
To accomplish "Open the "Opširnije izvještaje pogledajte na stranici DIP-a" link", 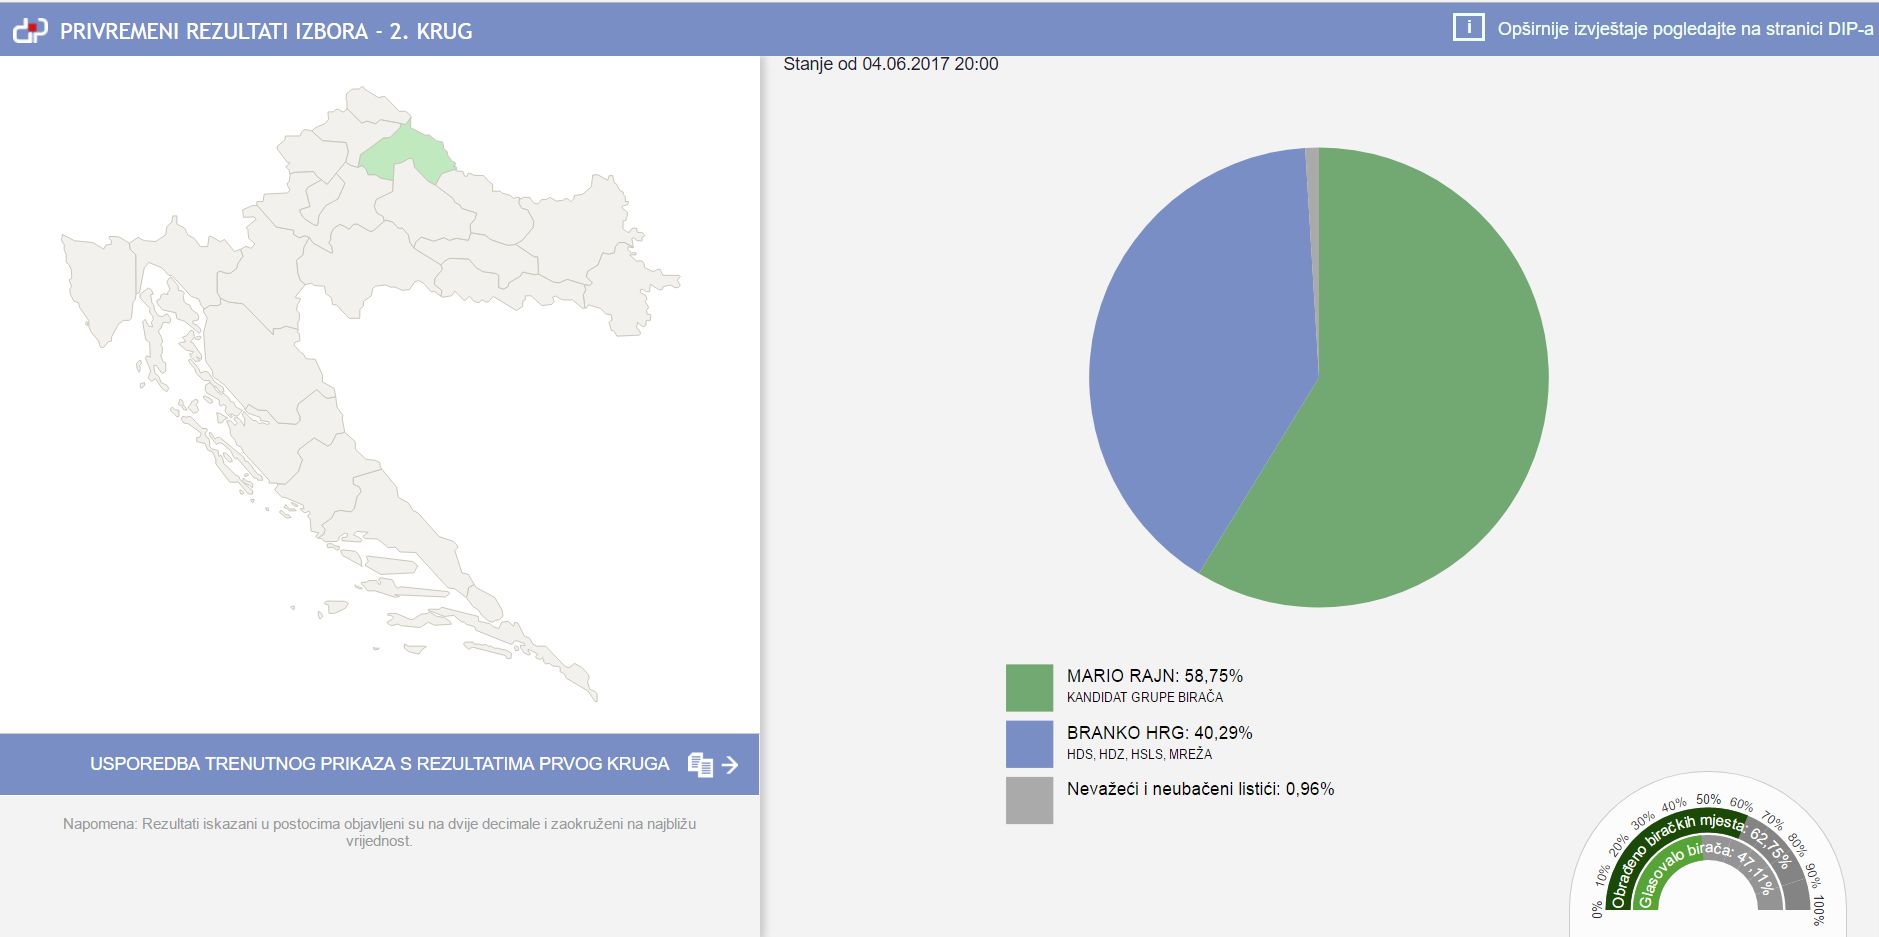I will (1684, 29).
